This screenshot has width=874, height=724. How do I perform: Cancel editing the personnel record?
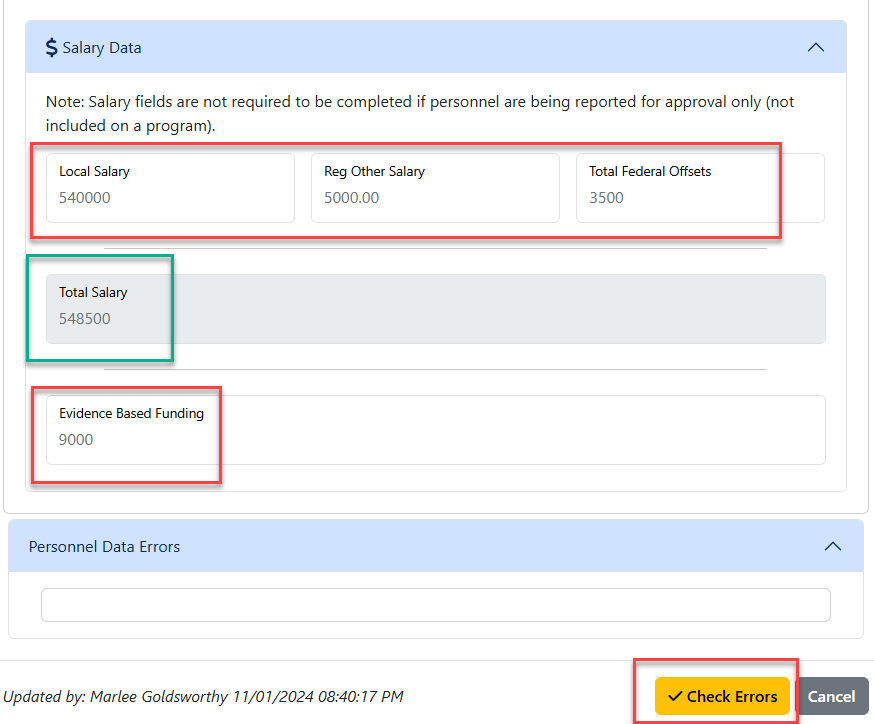pos(831,696)
